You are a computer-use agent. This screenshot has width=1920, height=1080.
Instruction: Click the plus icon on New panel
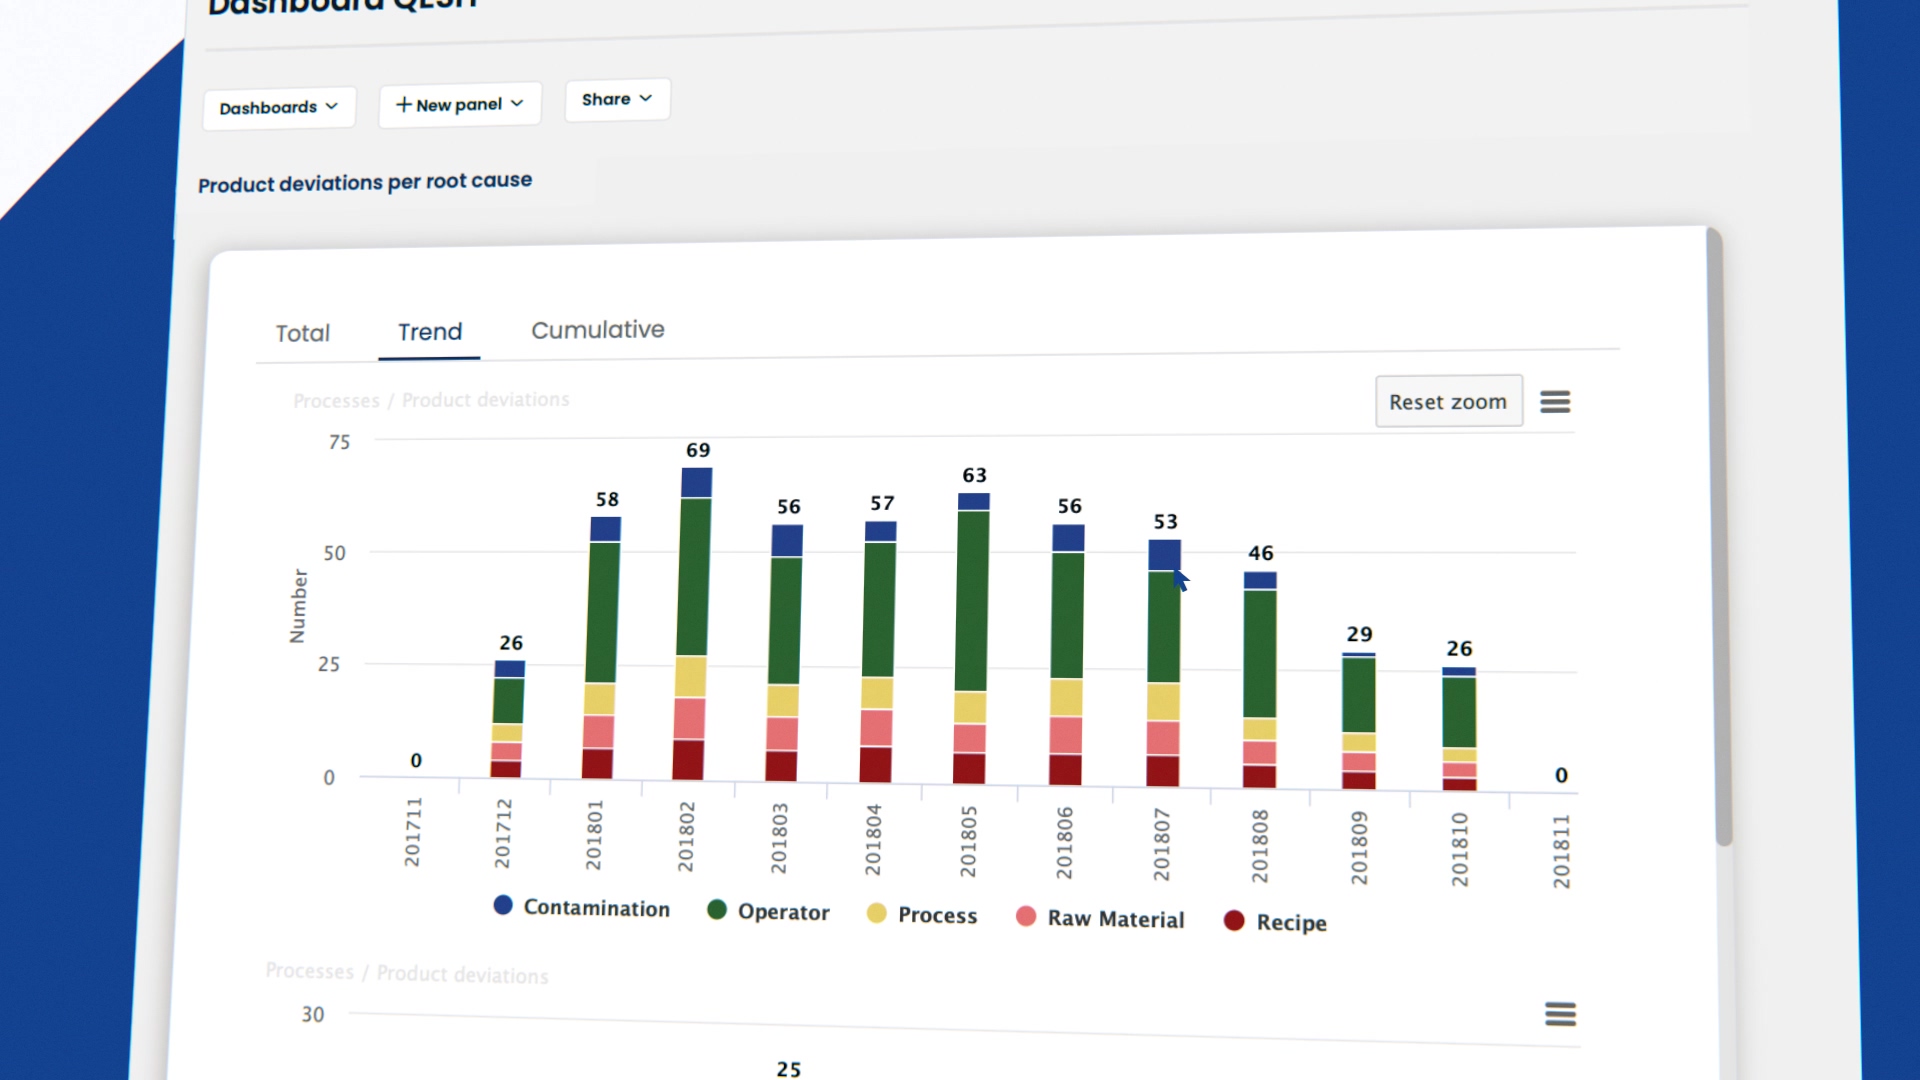pos(405,104)
